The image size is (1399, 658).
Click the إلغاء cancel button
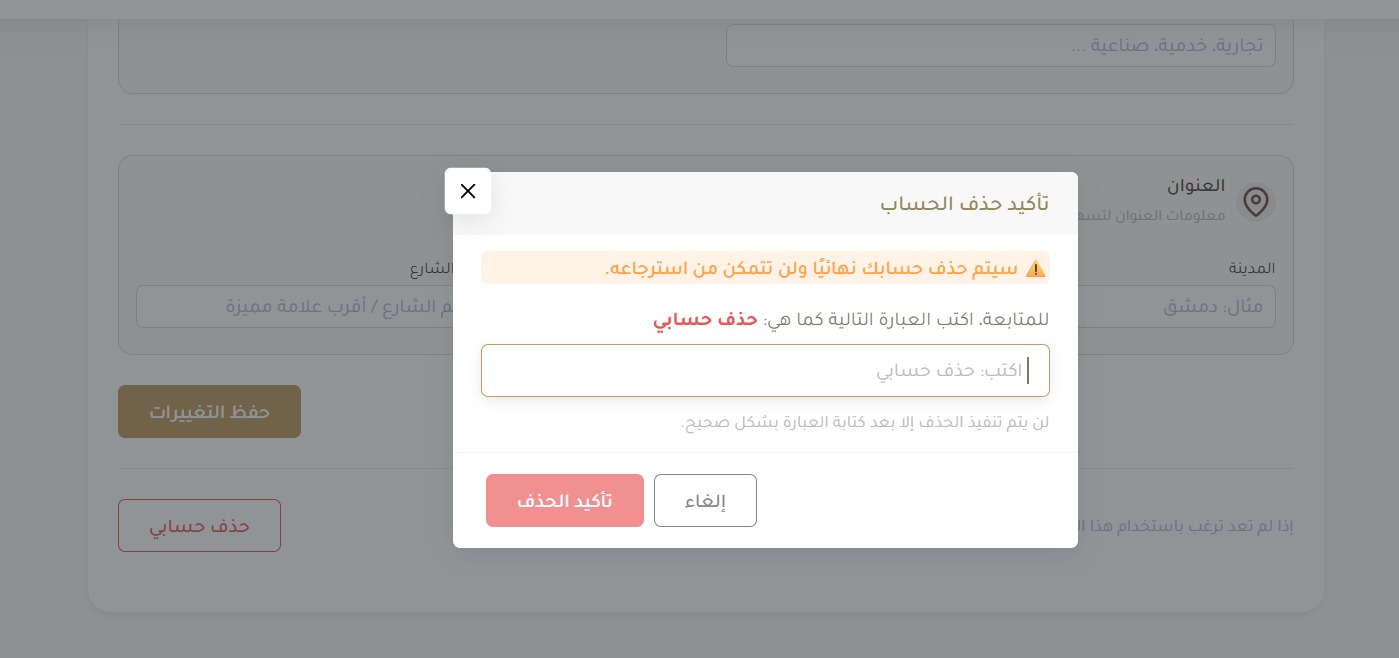(705, 500)
